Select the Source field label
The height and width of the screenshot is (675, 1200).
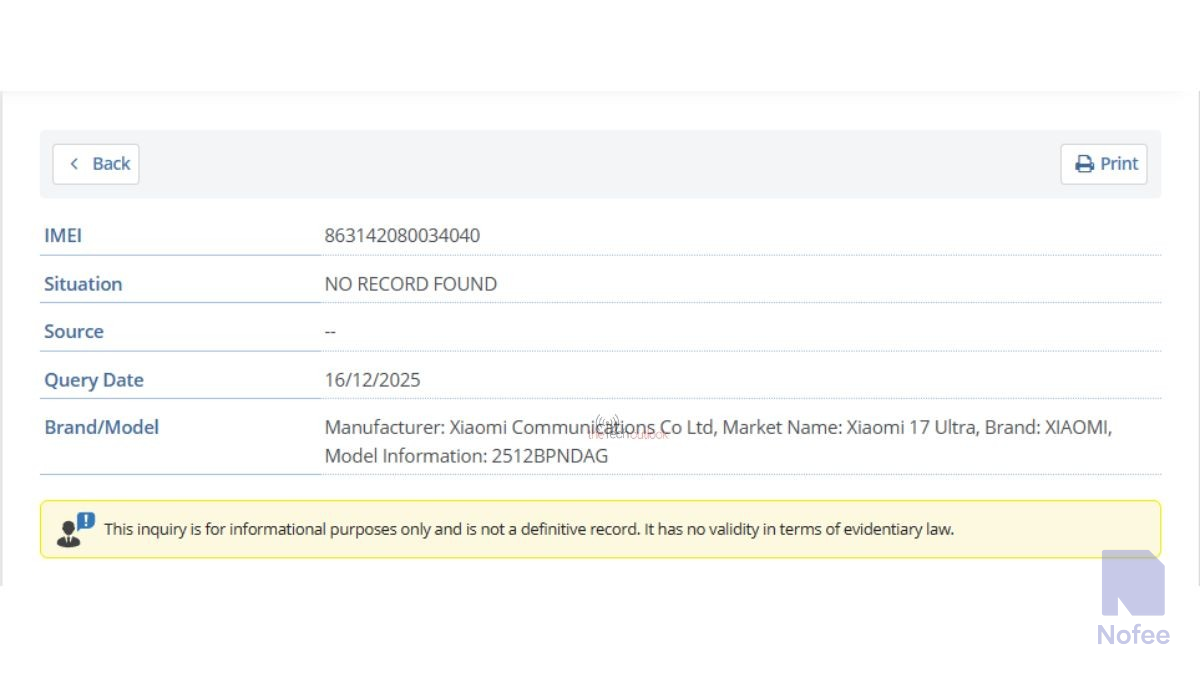[74, 331]
